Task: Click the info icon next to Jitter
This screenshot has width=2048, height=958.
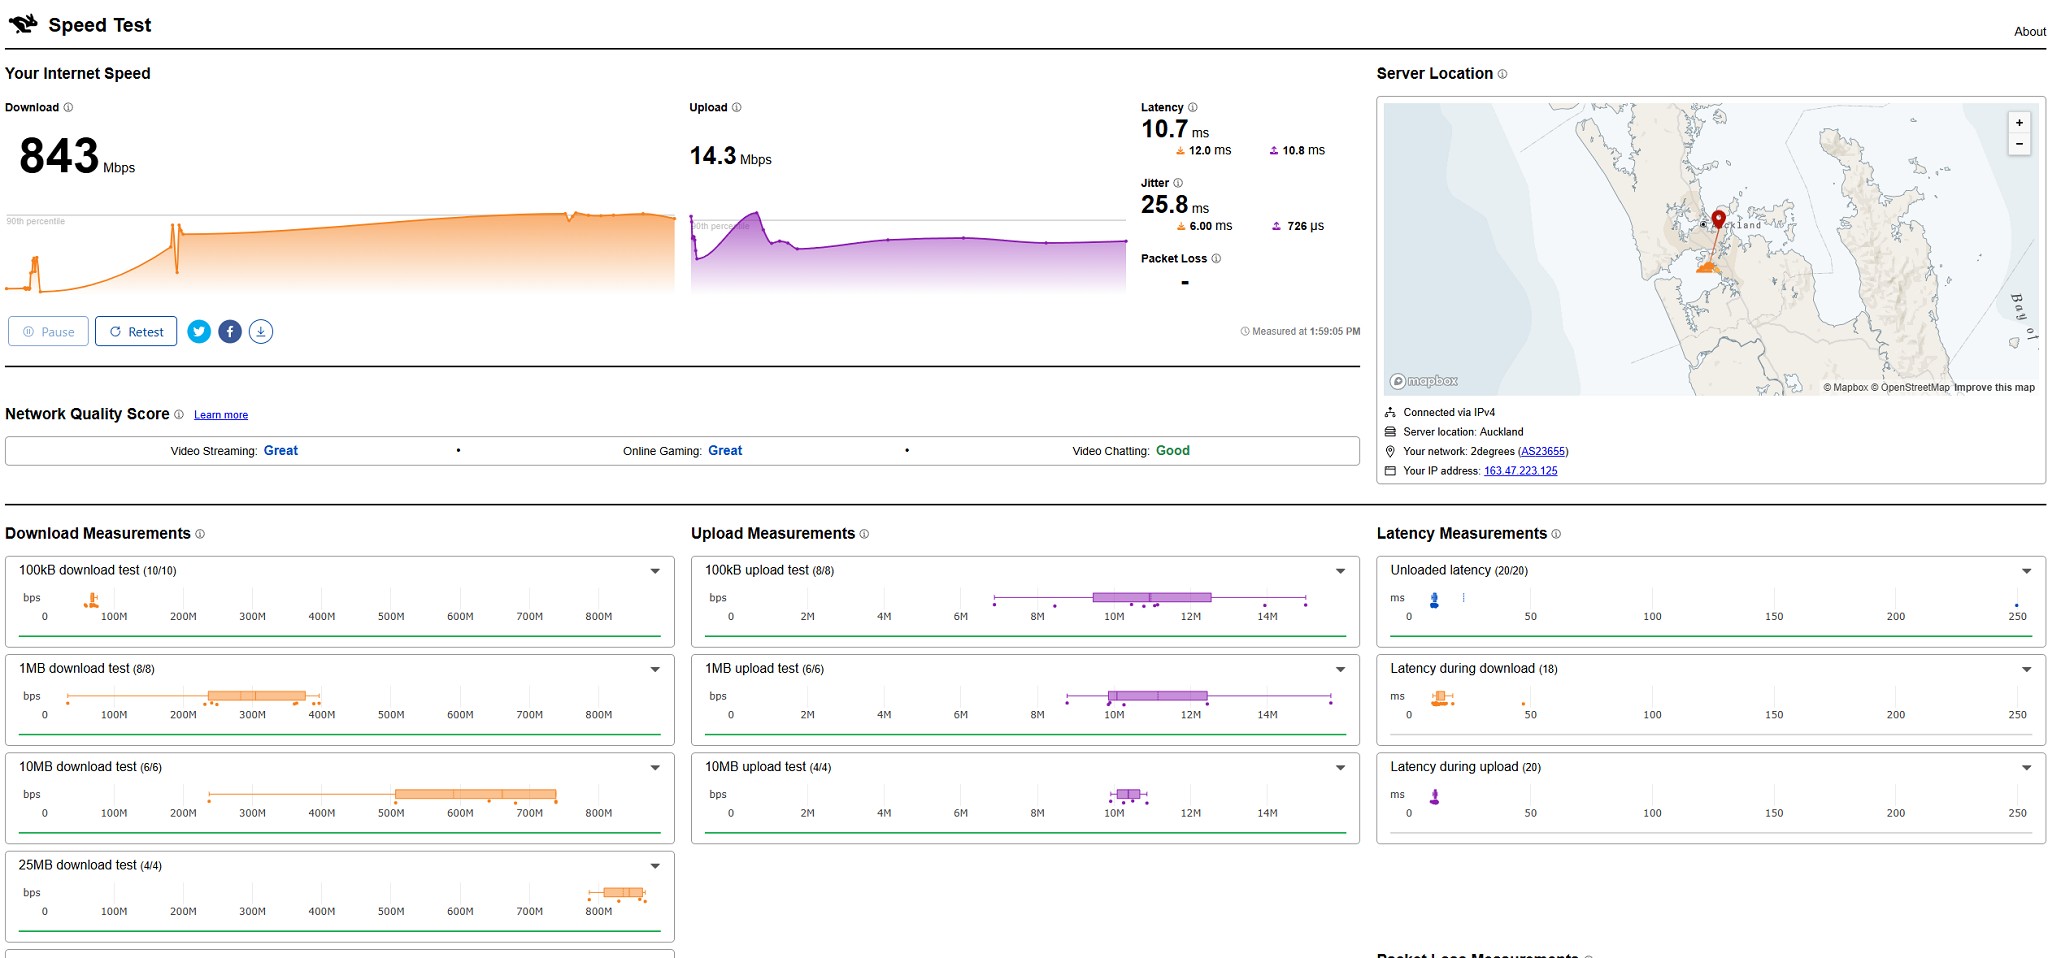Action: point(1178,183)
